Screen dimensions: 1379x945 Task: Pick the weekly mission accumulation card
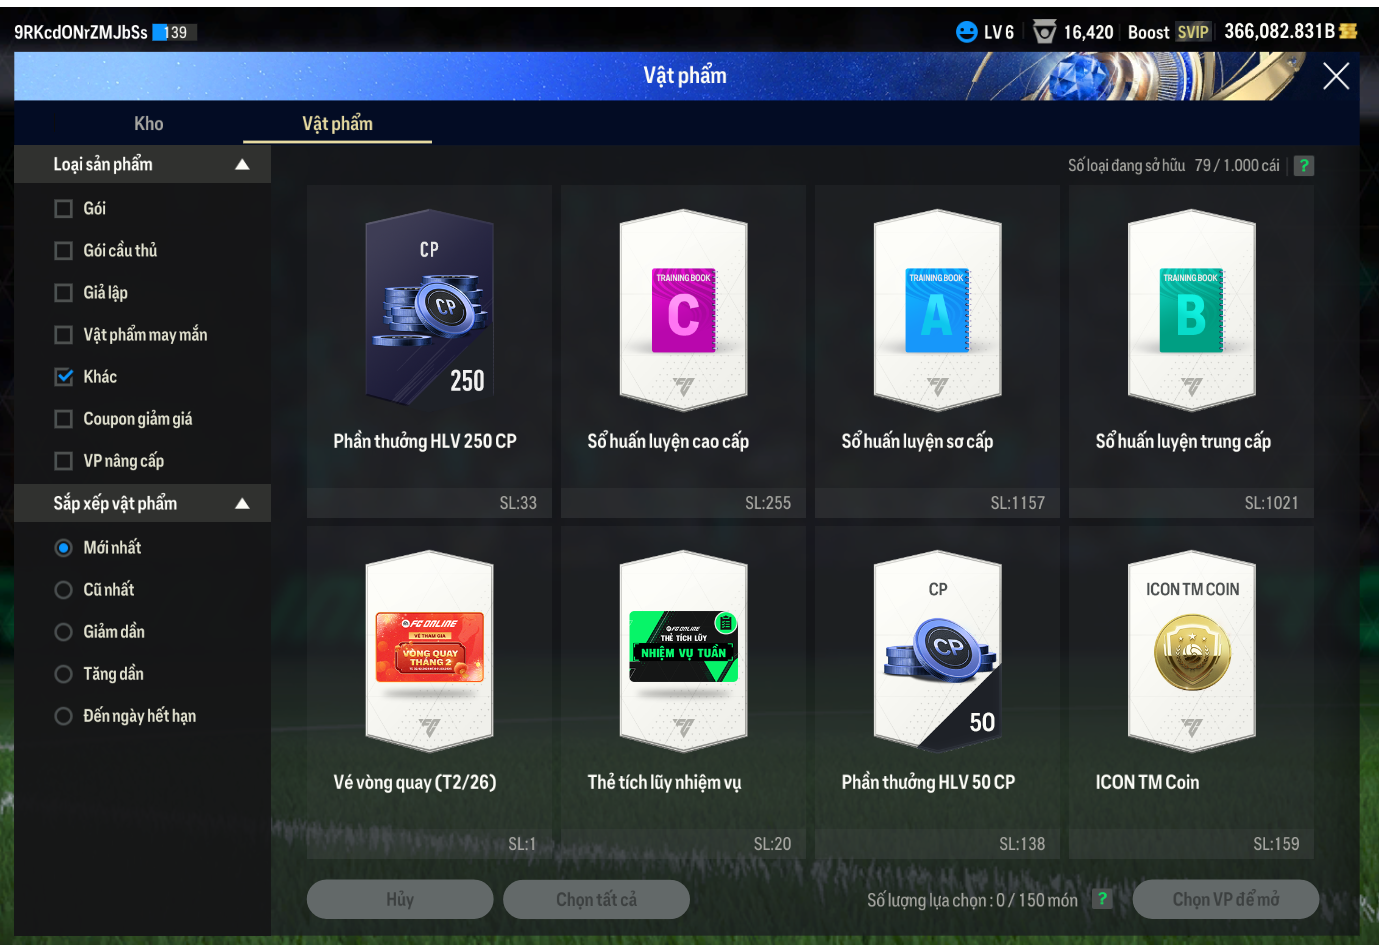pos(684,647)
